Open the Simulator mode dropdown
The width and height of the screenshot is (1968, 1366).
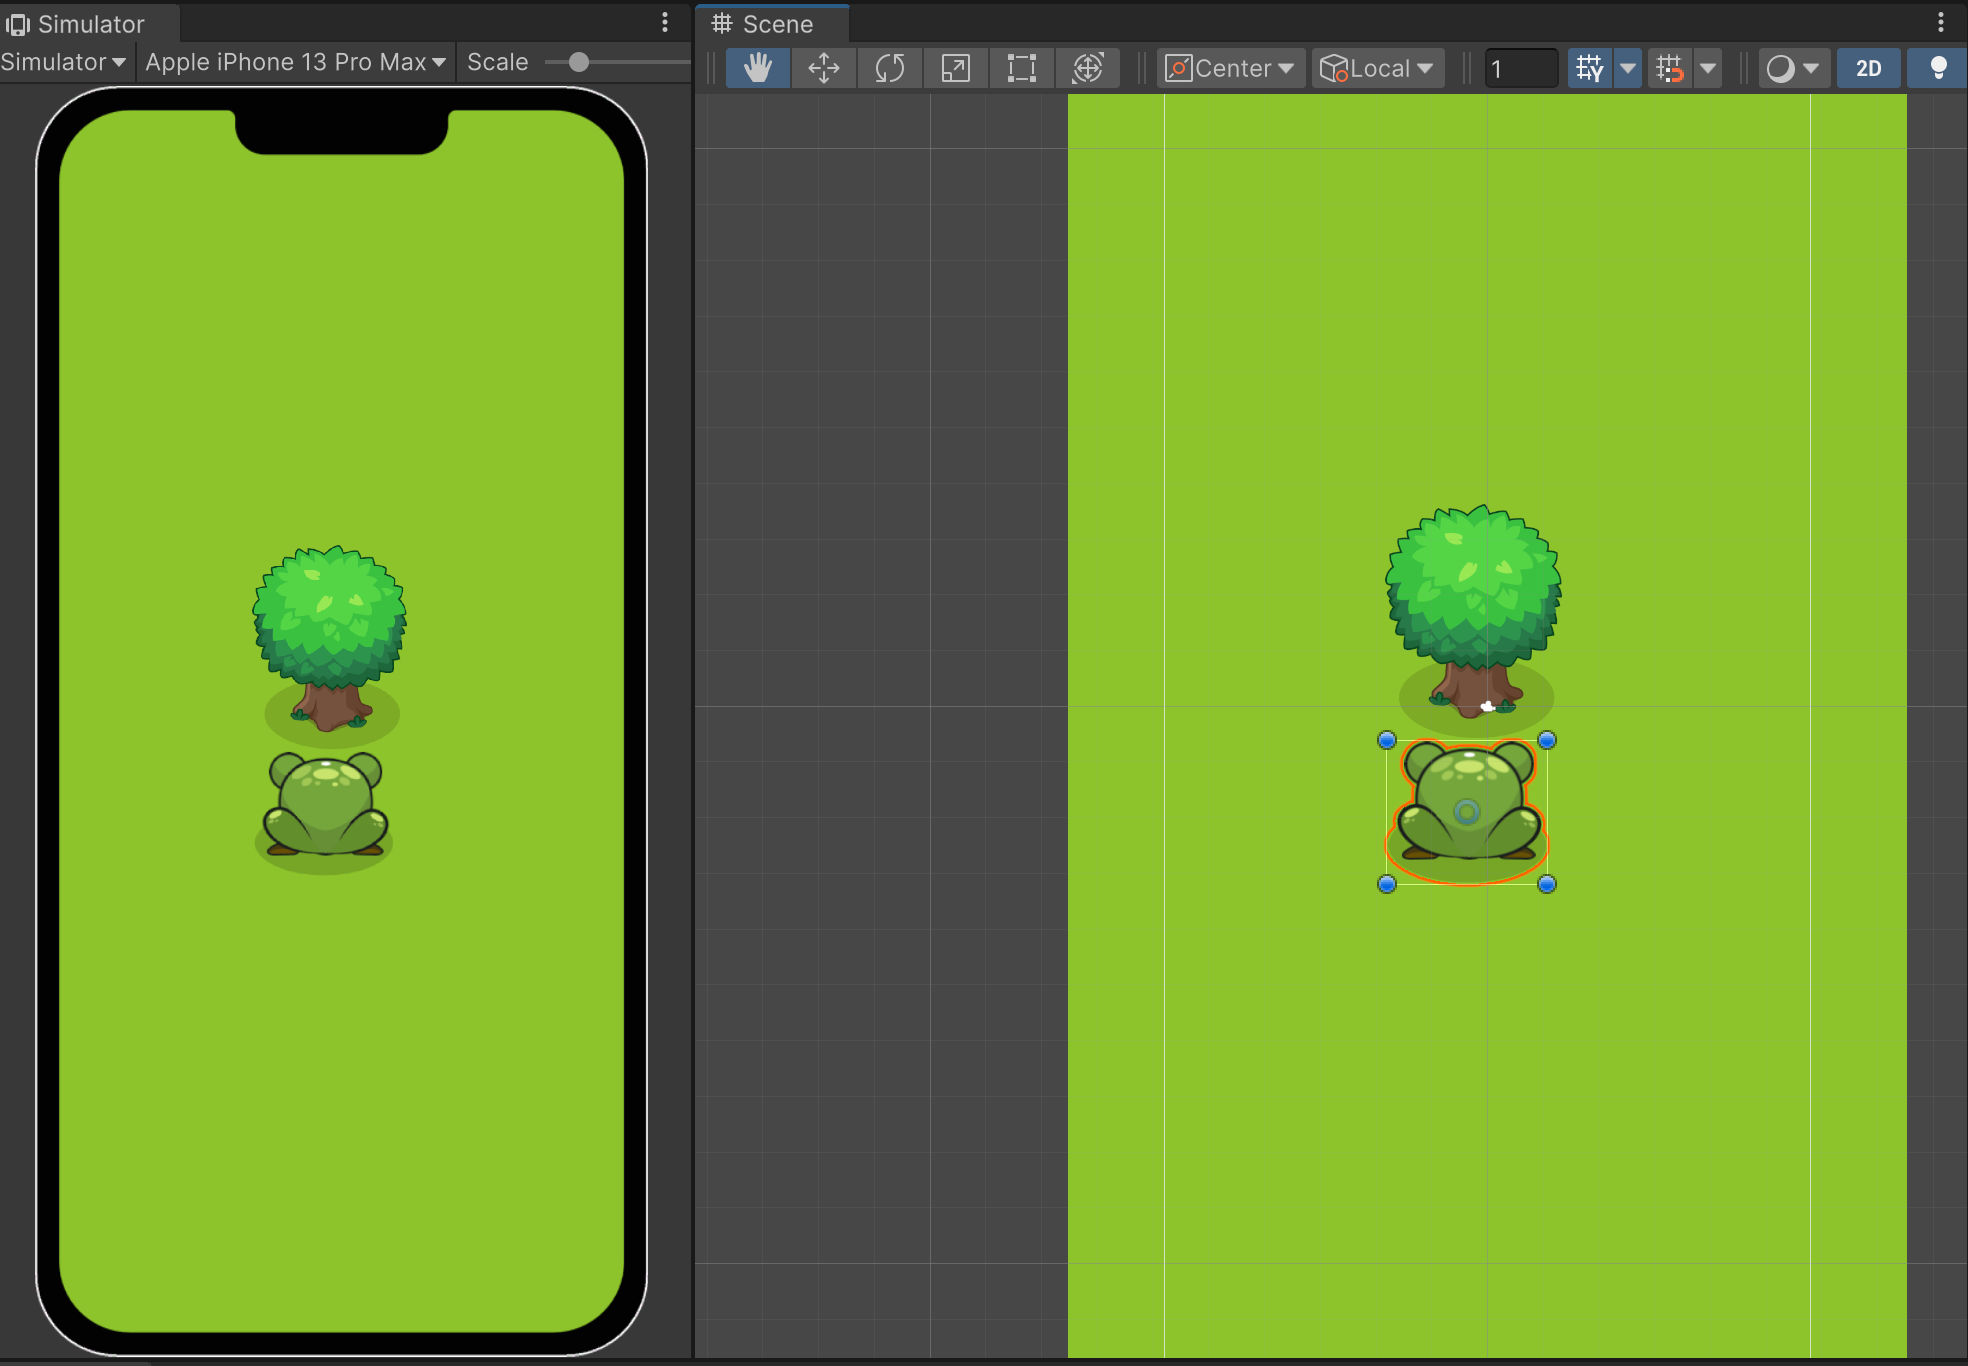coord(64,62)
